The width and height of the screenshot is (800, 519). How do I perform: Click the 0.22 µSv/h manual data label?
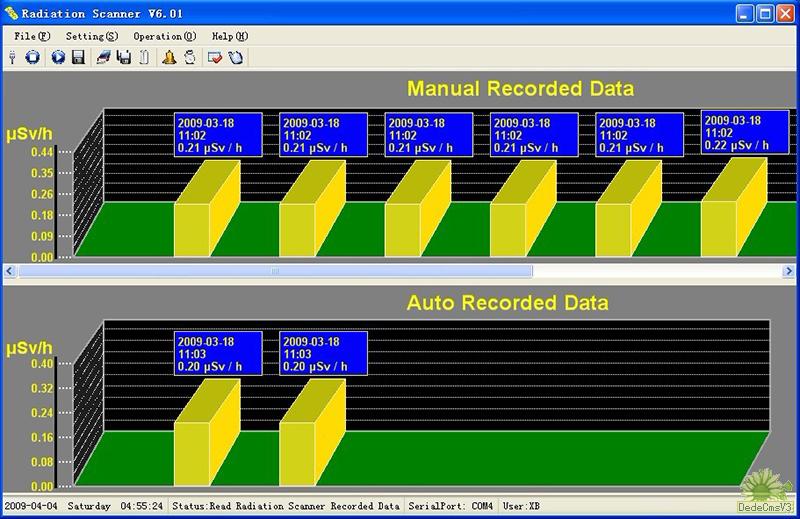(744, 132)
